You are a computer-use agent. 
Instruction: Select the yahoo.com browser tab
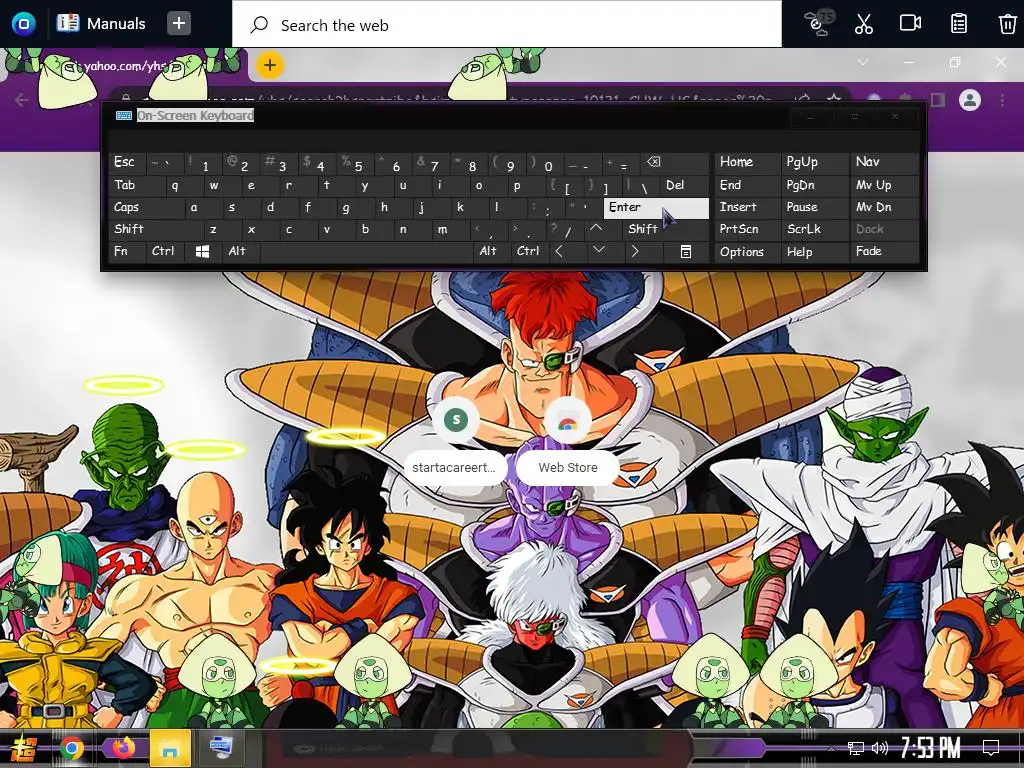(124, 65)
